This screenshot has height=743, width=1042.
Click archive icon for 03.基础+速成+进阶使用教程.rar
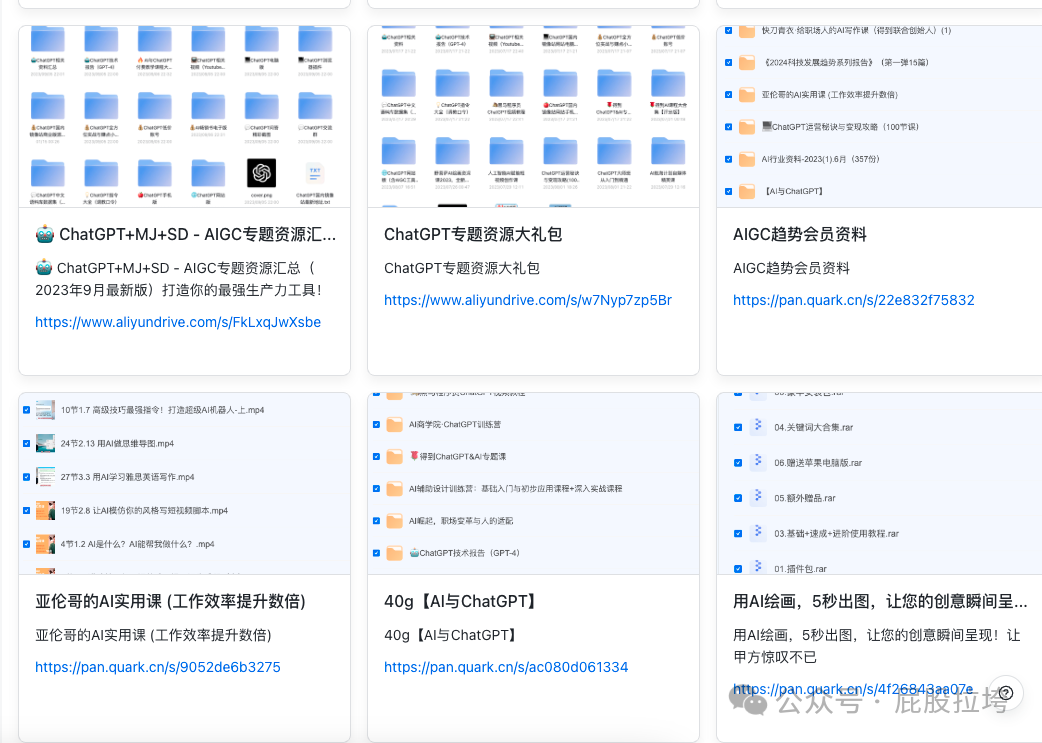(758, 533)
